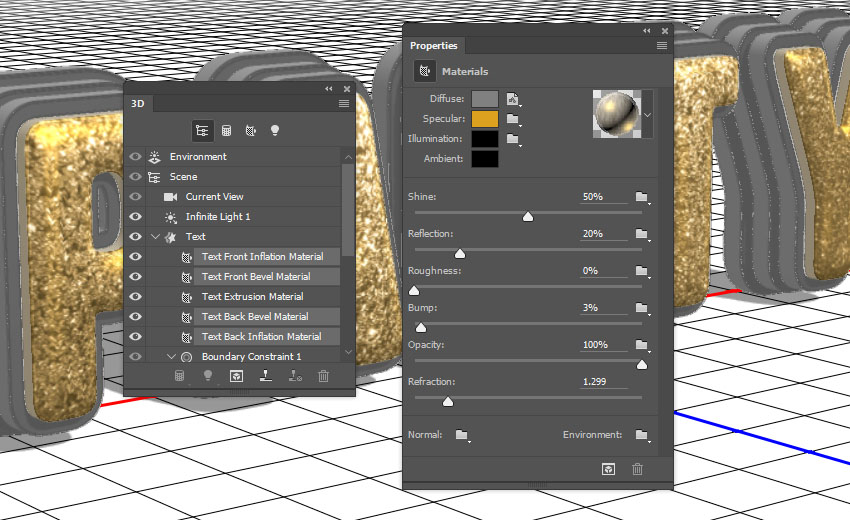The width and height of the screenshot is (850, 520).
Task: Filter 3D panel by materials
Action: [x=250, y=130]
